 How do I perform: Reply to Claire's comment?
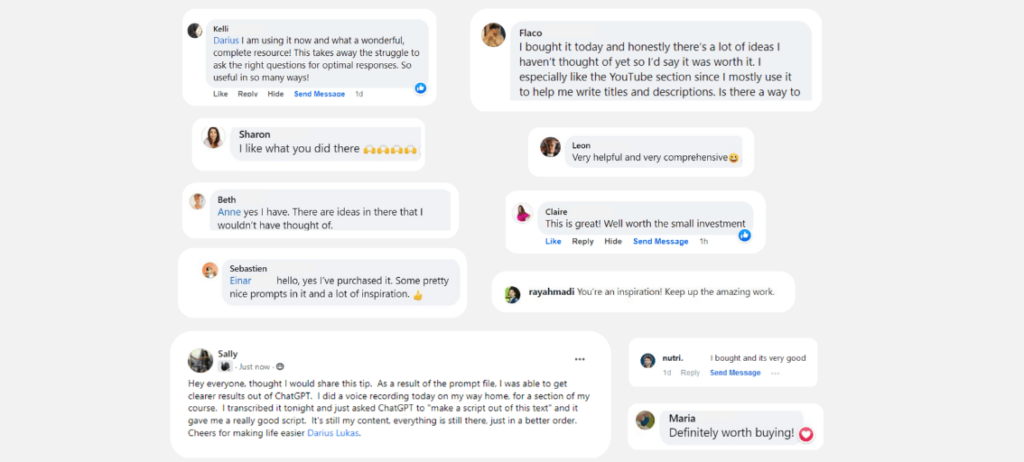[583, 241]
